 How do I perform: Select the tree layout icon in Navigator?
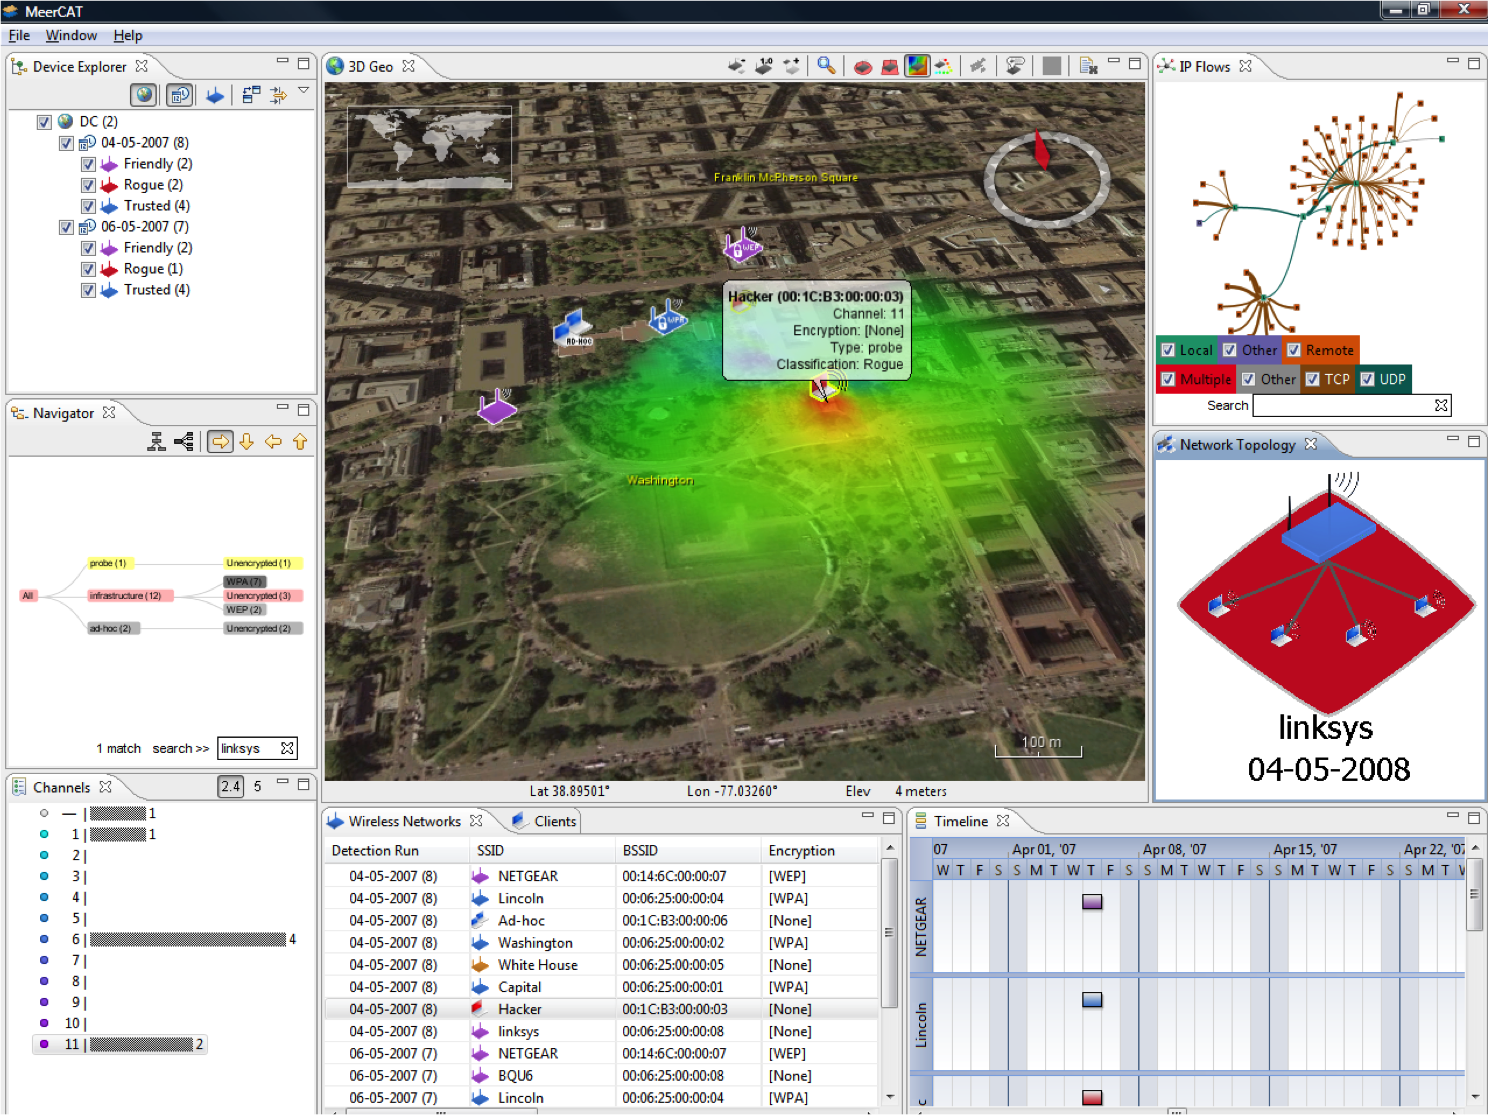(157, 442)
